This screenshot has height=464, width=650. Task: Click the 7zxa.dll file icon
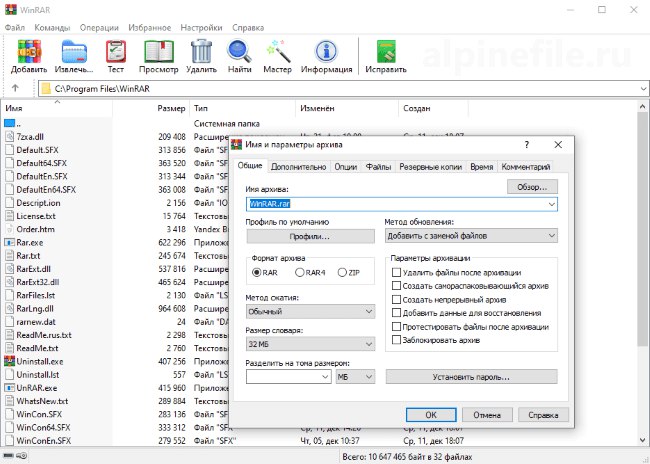click(x=10, y=136)
